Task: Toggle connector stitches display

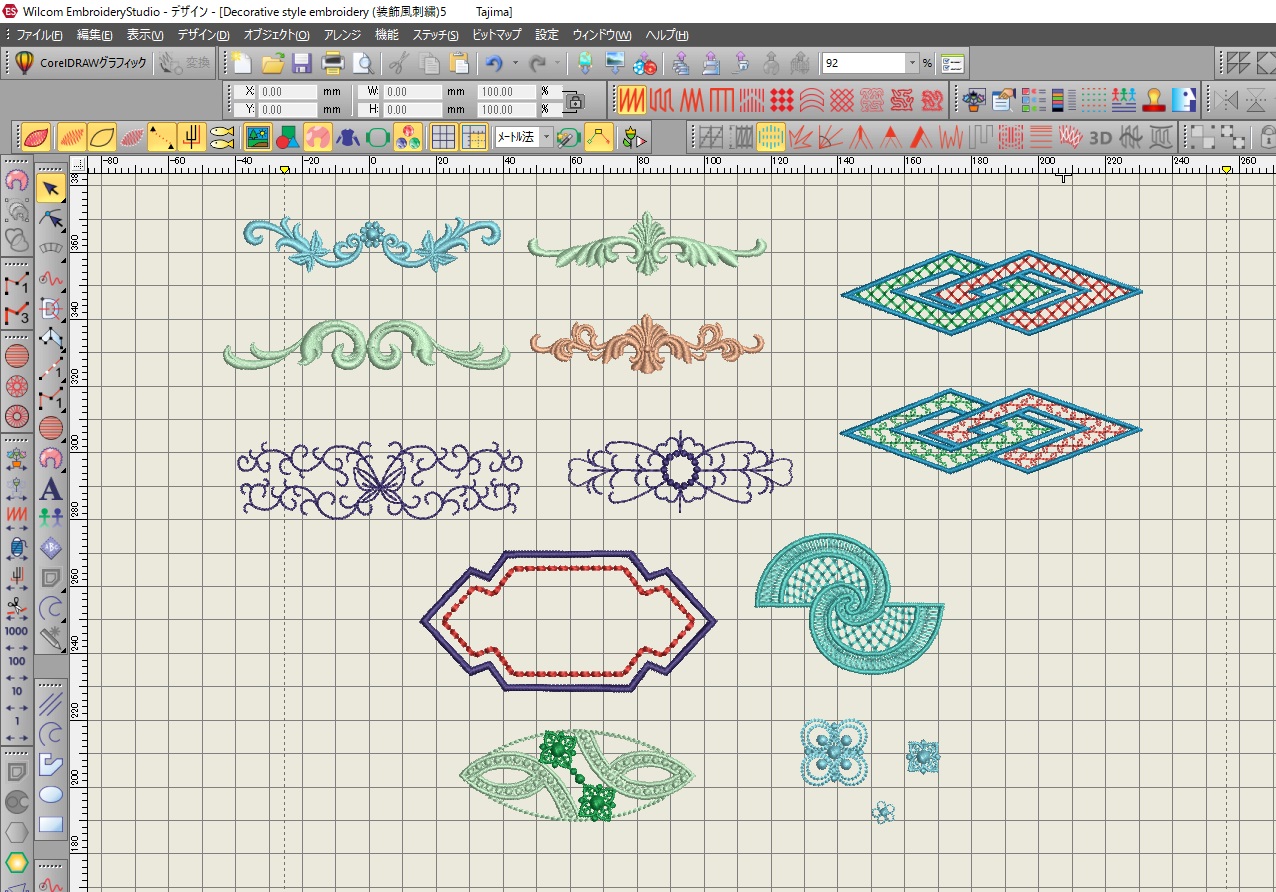Action: point(162,137)
